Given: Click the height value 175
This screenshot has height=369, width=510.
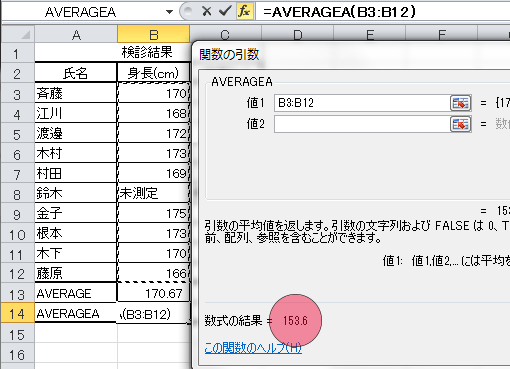Looking at the screenshot, I should point(153,213).
